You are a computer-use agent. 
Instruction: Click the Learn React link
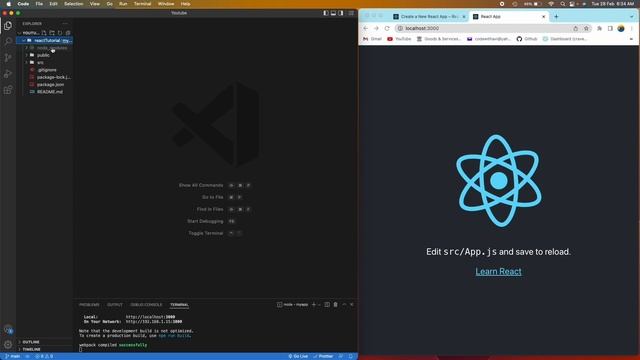[x=498, y=271]
